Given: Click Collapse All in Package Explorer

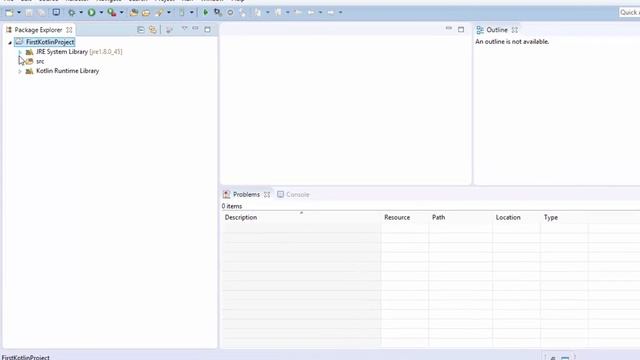Looking at the screenshot, I should point(140,29).
